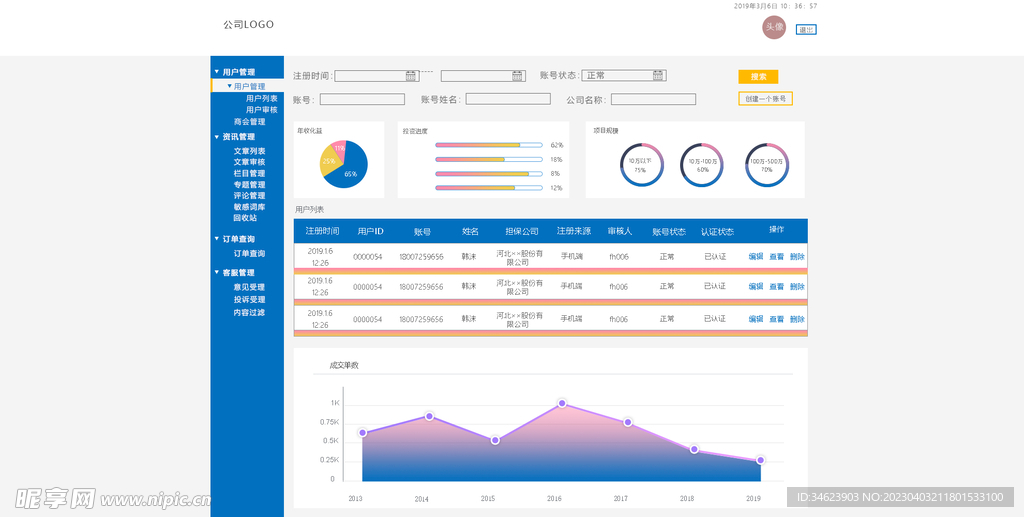
Task: Click the 退出 logout button
Action: click(x=806, y=29)
